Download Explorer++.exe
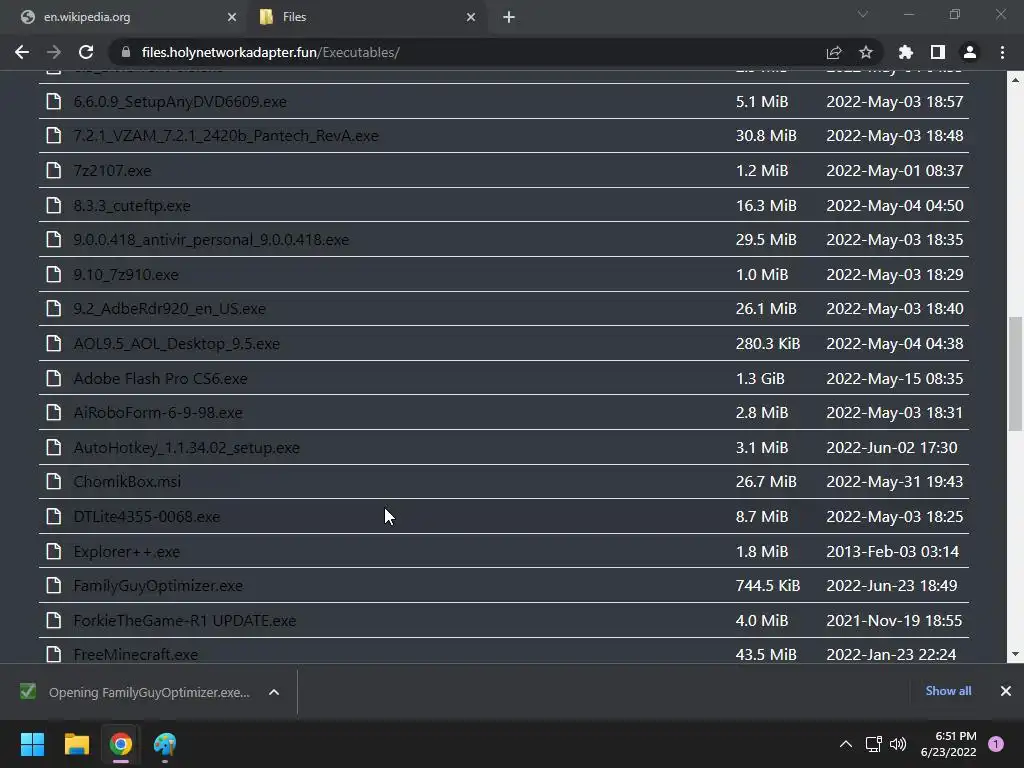 coord(126,551)
